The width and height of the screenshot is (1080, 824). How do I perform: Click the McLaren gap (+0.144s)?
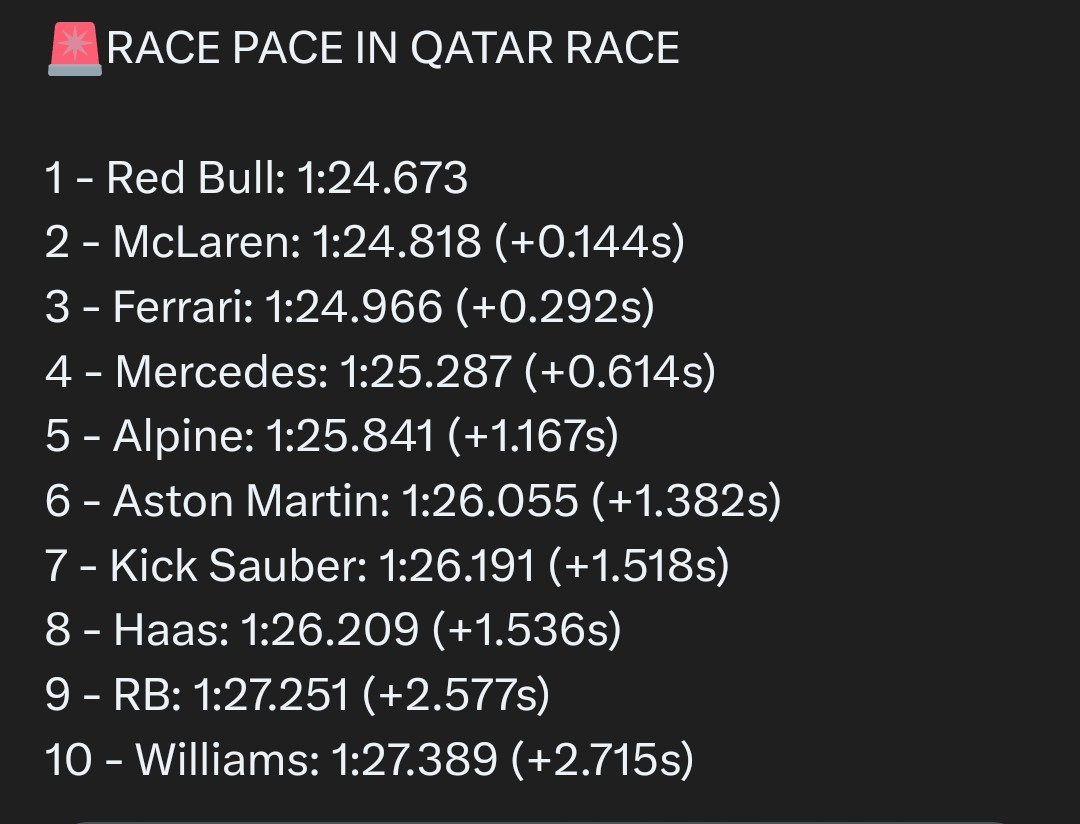click(590, 243)
